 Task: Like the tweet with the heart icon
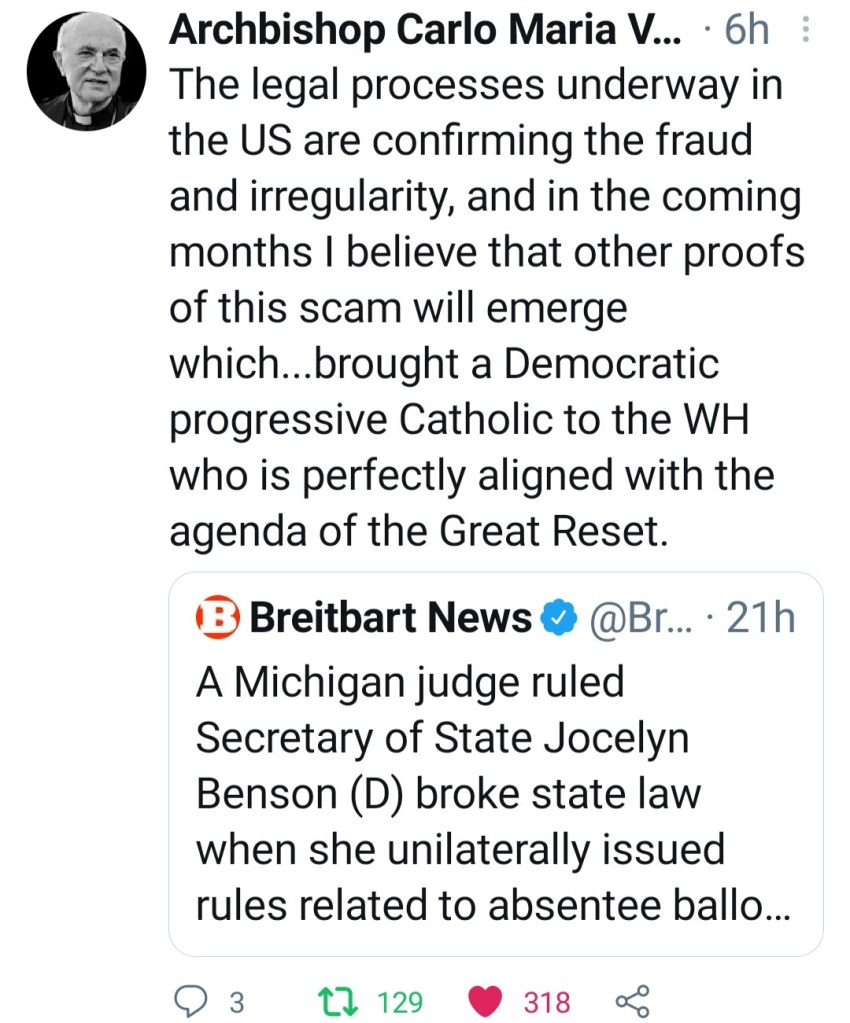pyautogui.click(x=485, y=1001)
